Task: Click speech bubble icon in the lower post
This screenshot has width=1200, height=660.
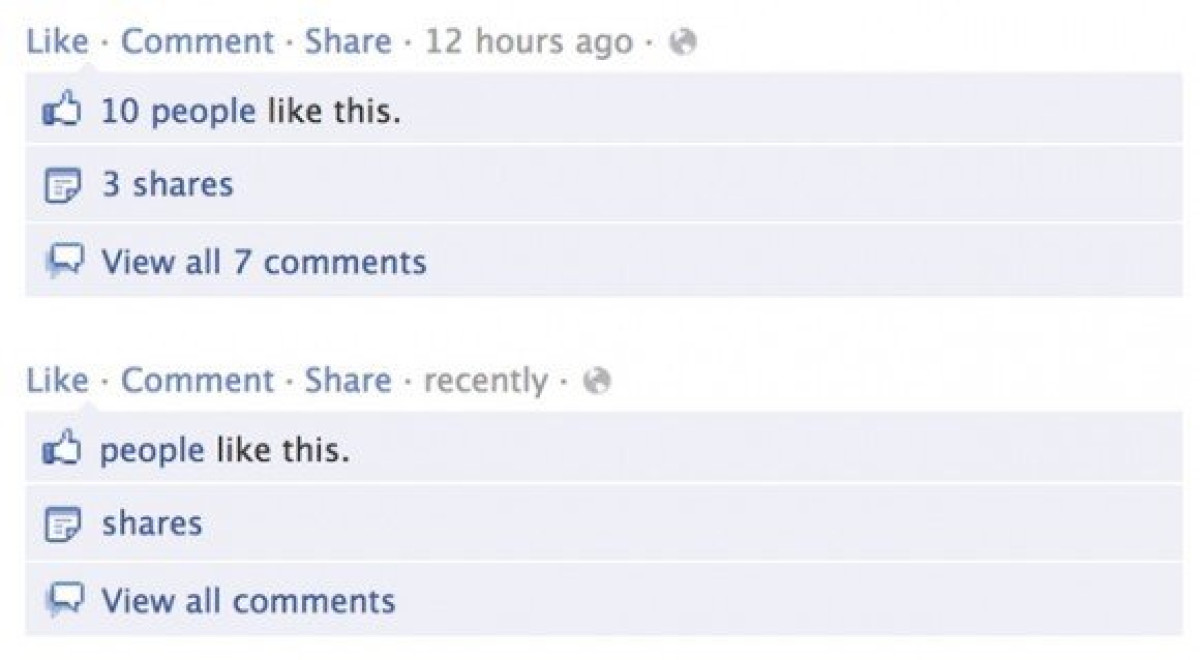Action: pos(62,601)
